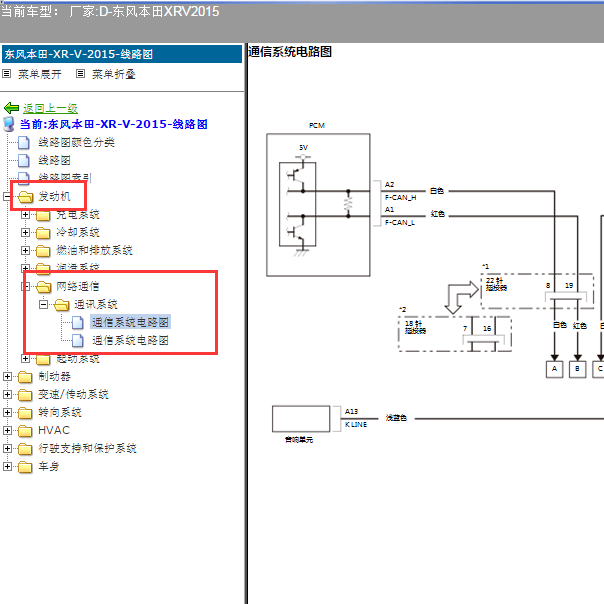Click connector box B in the diagram
The image size is (604, 604).
577,369
